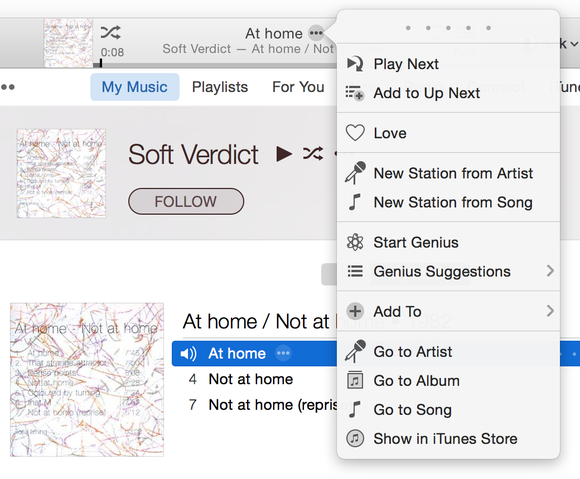Screen dimensions: 580x479
Task: Click the now-playing album artwork thumbnail
Action: click(68, 43)
